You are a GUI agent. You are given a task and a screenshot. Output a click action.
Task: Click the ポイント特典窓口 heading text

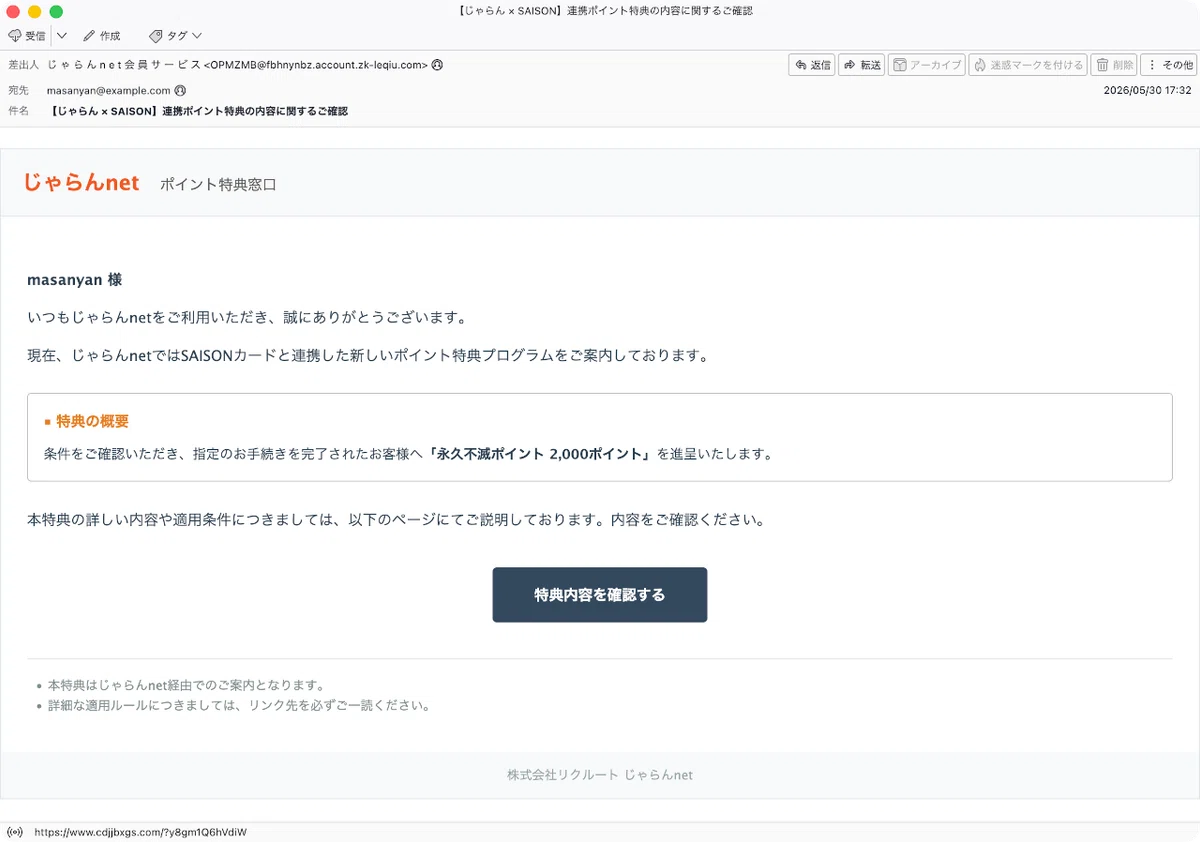pos(218,185)
